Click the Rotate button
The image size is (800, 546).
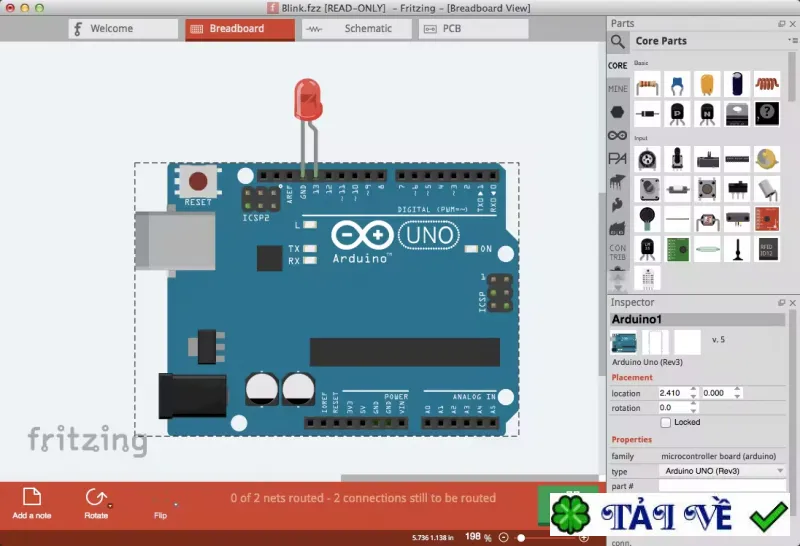96,503
